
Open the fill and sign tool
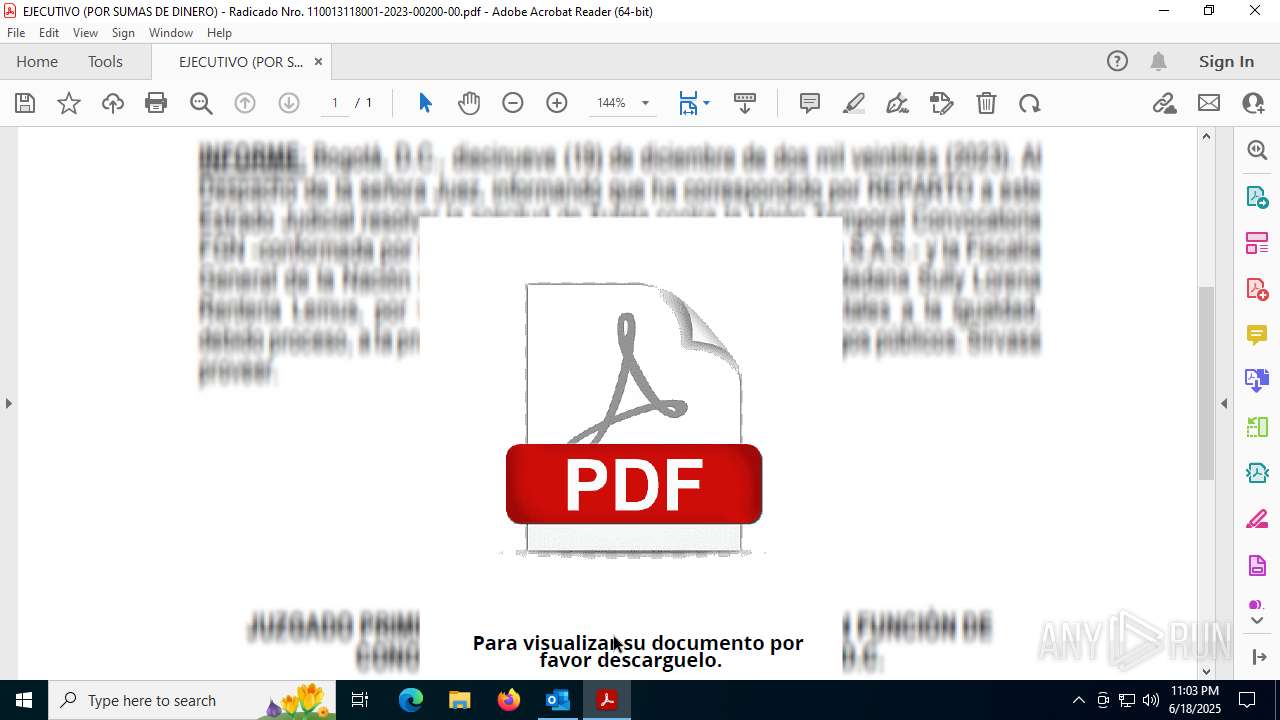(942, 103)
